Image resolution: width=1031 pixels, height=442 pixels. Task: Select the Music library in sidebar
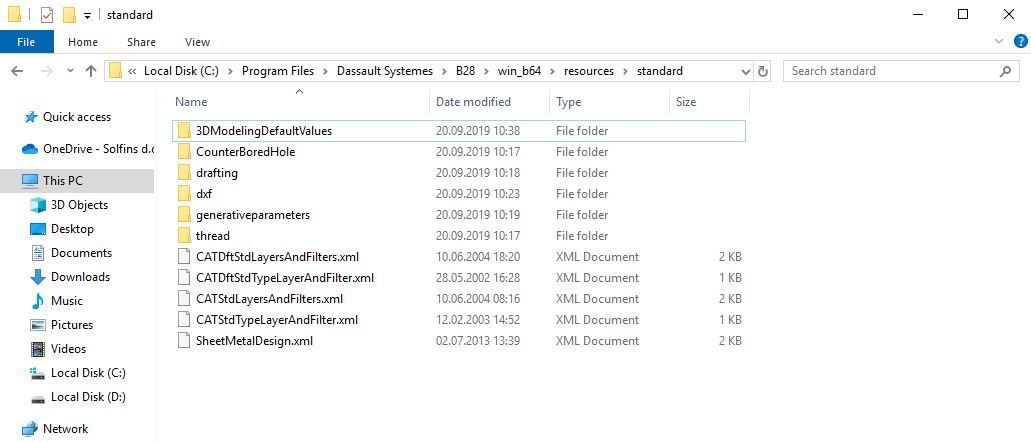67,301
